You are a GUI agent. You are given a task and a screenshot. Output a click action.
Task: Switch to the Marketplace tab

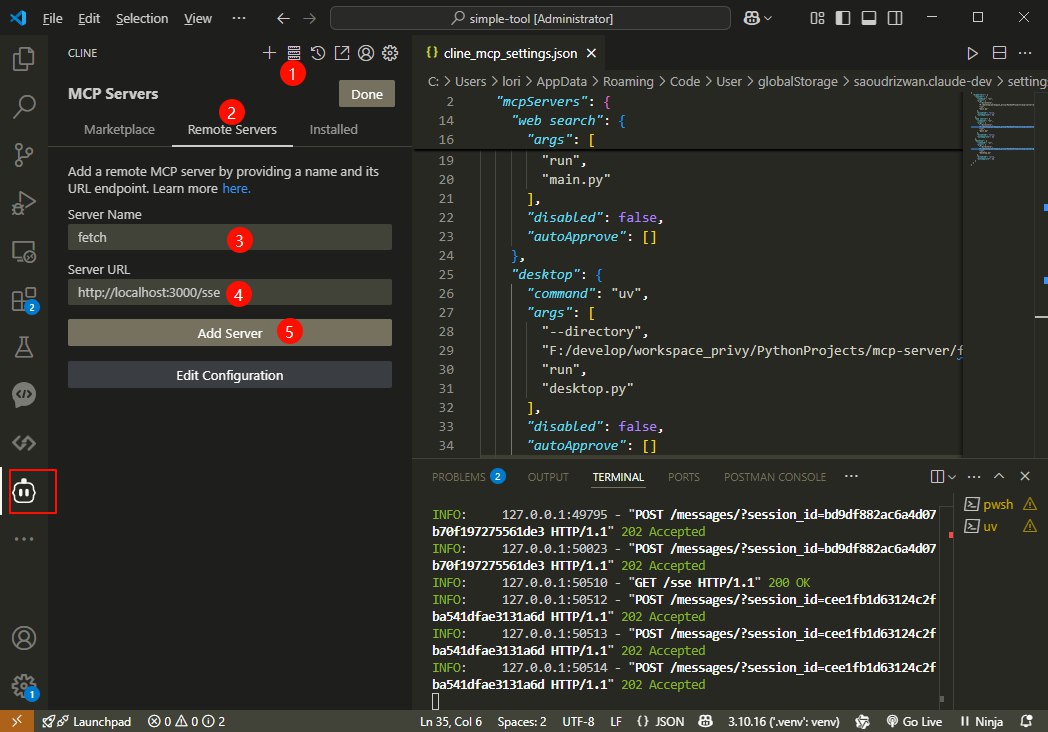(x=119, y=129)
